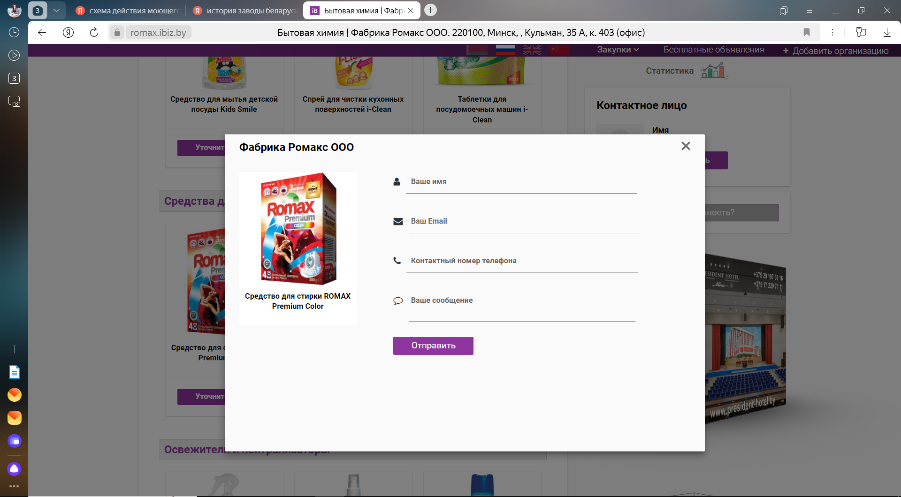
Task: Click '+ Добавить организацию'
Action: (835, 51)
